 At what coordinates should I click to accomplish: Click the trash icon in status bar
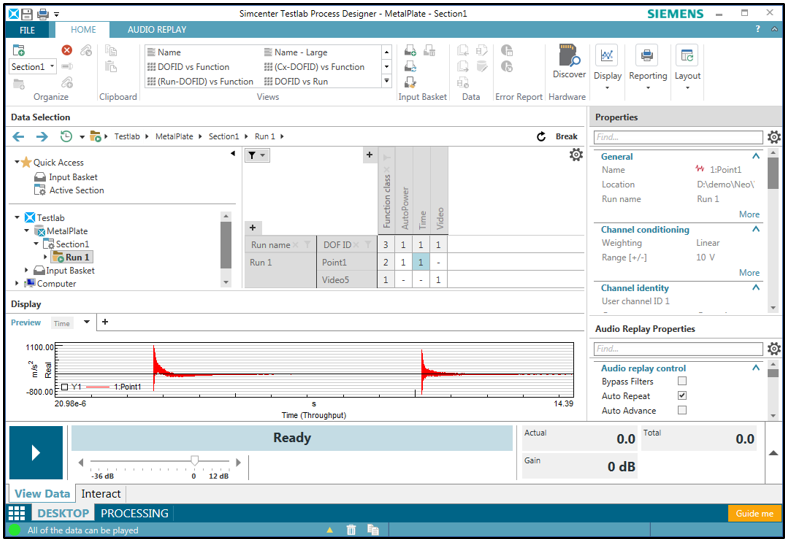(x=351, y=529)
